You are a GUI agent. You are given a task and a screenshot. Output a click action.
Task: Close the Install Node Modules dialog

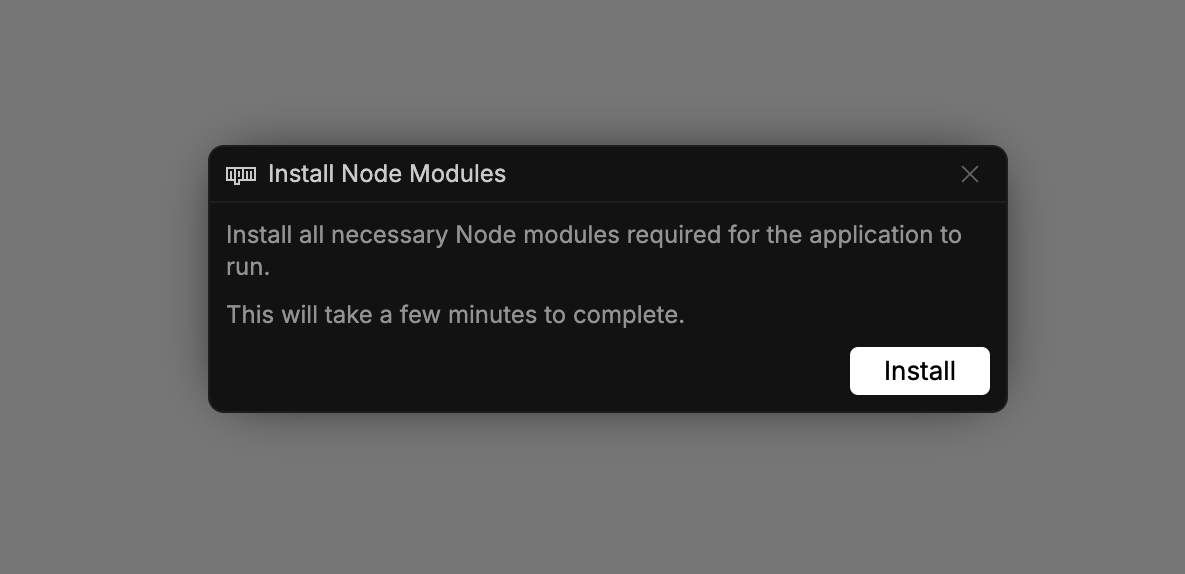(x=969, y=174)
